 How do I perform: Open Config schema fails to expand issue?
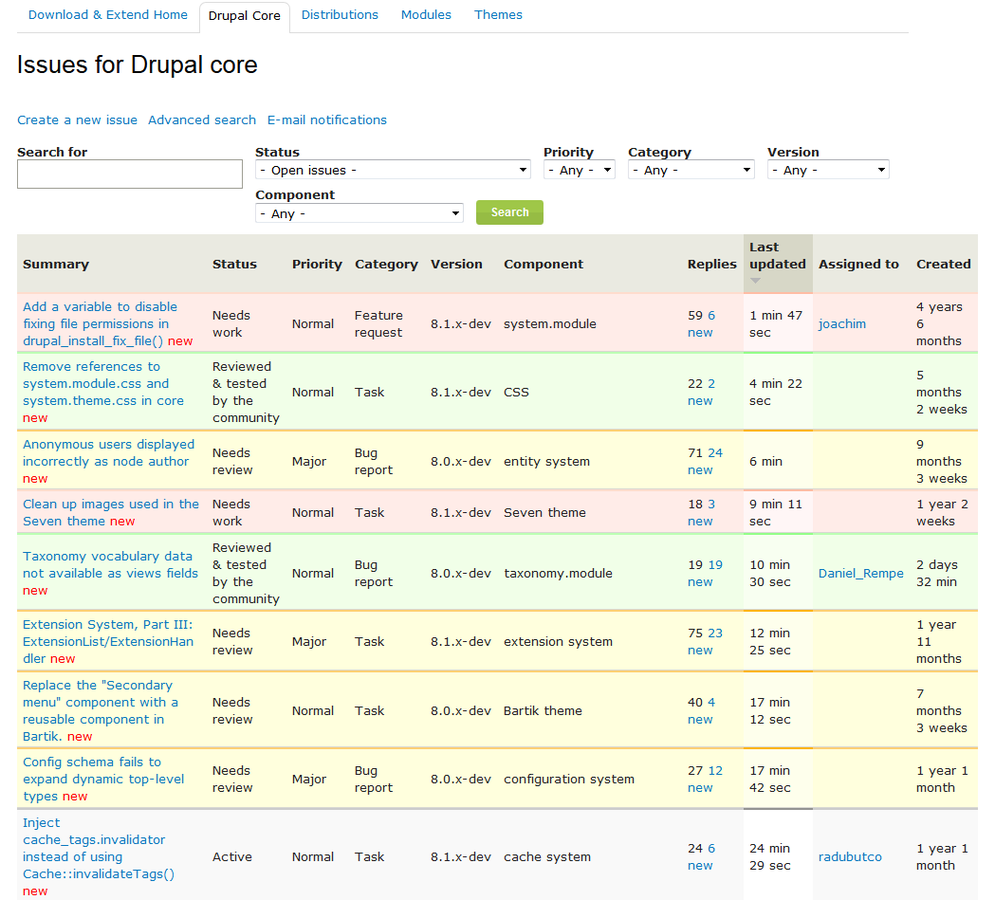pyautogui.click(x=103, y=778)
